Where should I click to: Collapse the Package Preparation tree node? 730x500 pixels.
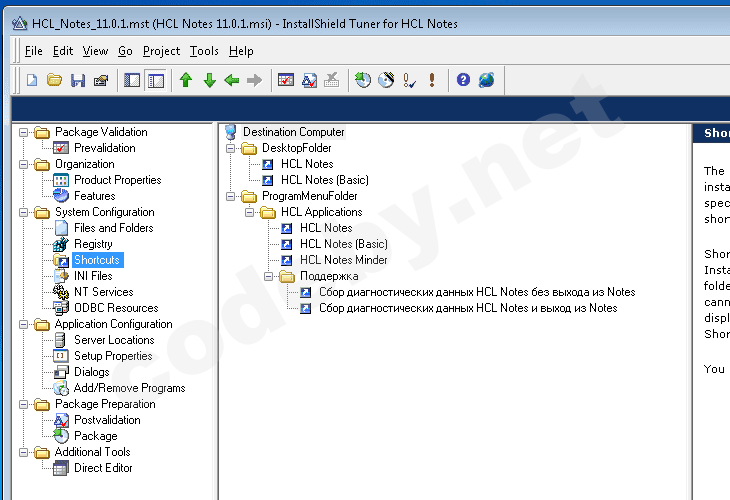point(23,405)
